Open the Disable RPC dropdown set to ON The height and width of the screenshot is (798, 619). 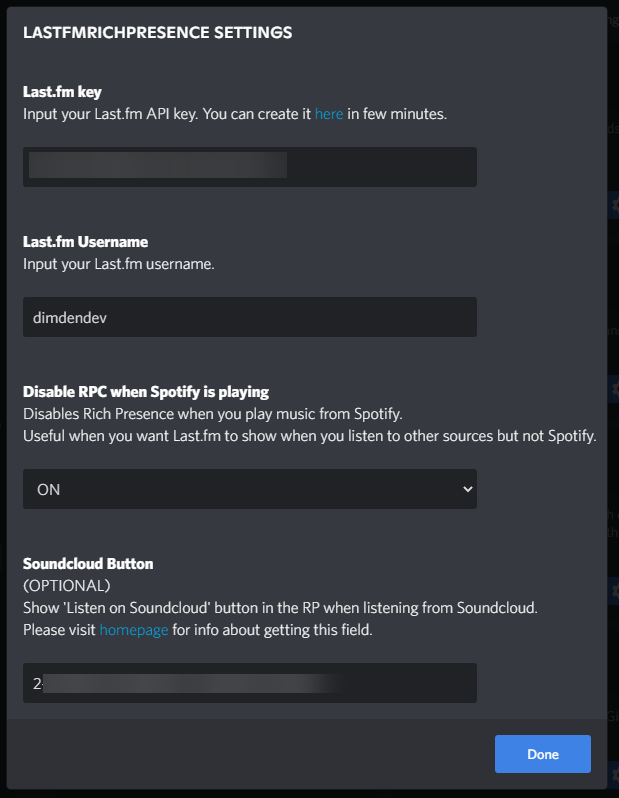point(249,489)
